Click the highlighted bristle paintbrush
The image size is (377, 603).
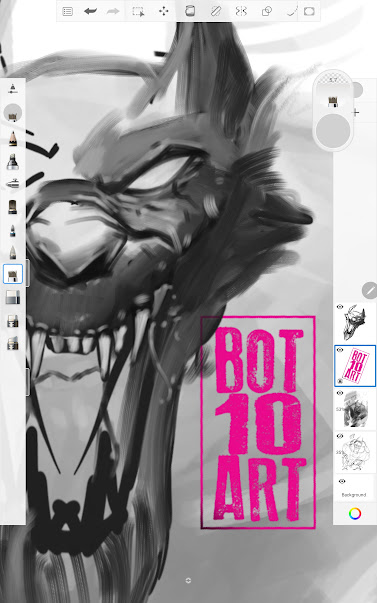coord(13,274)
